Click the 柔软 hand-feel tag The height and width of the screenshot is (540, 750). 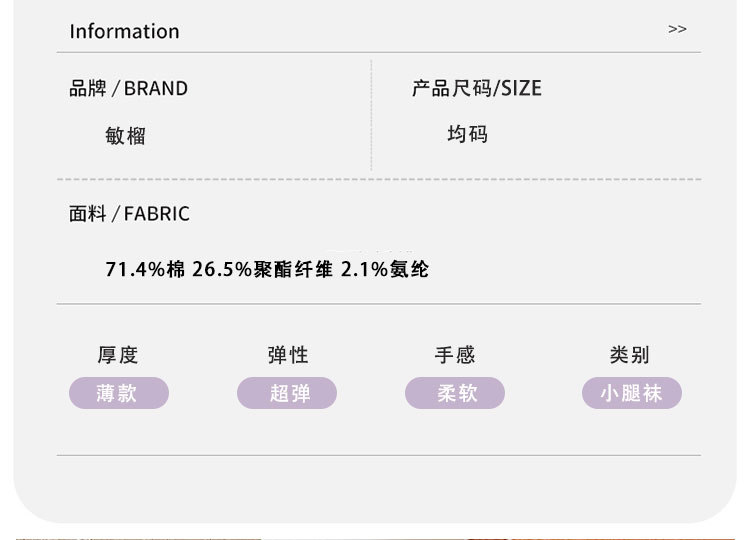coord(455,393)
